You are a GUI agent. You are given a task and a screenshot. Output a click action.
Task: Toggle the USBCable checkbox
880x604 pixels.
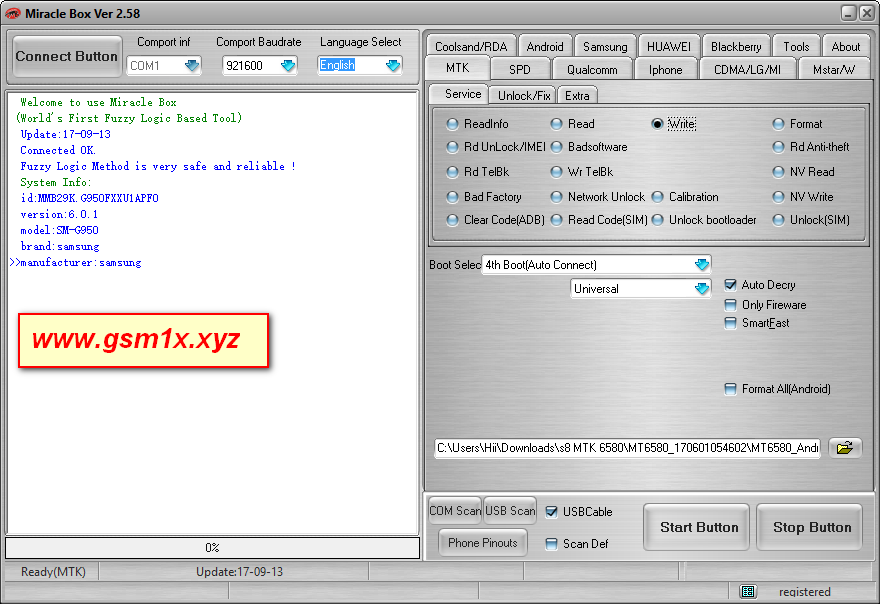click(x=552, y=512)
